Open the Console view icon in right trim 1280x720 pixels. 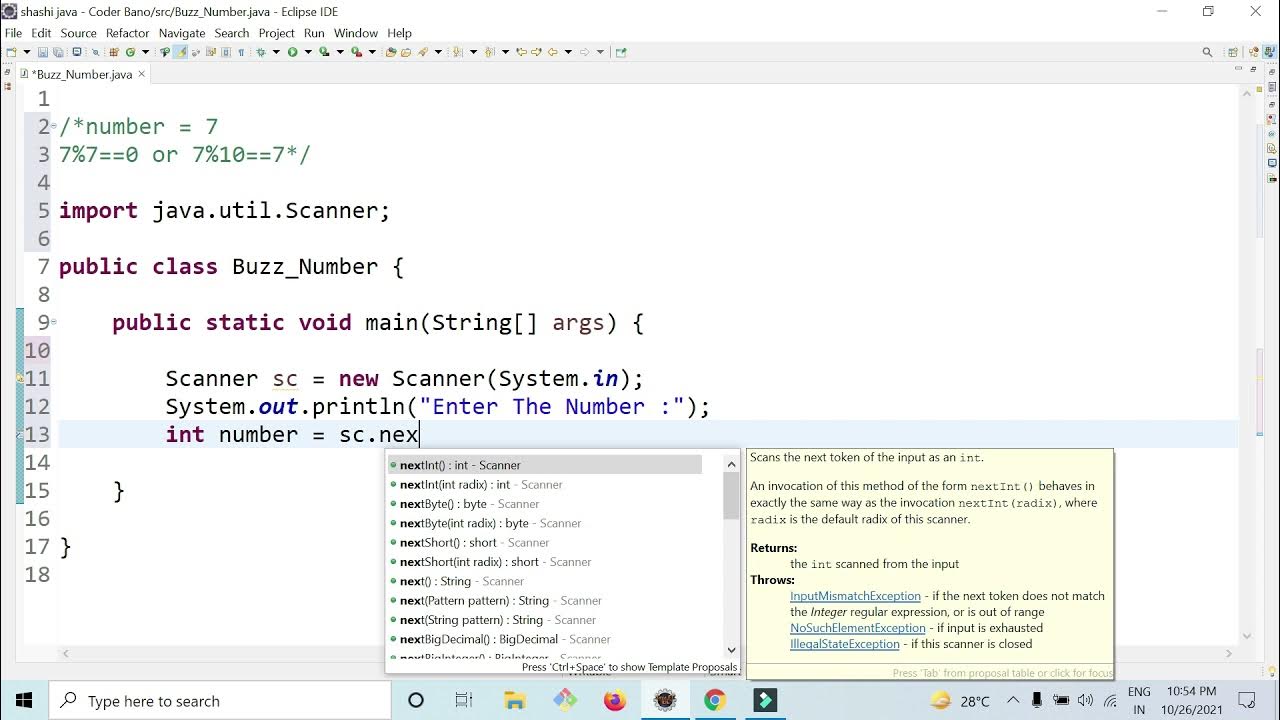tap(1272, 161)
